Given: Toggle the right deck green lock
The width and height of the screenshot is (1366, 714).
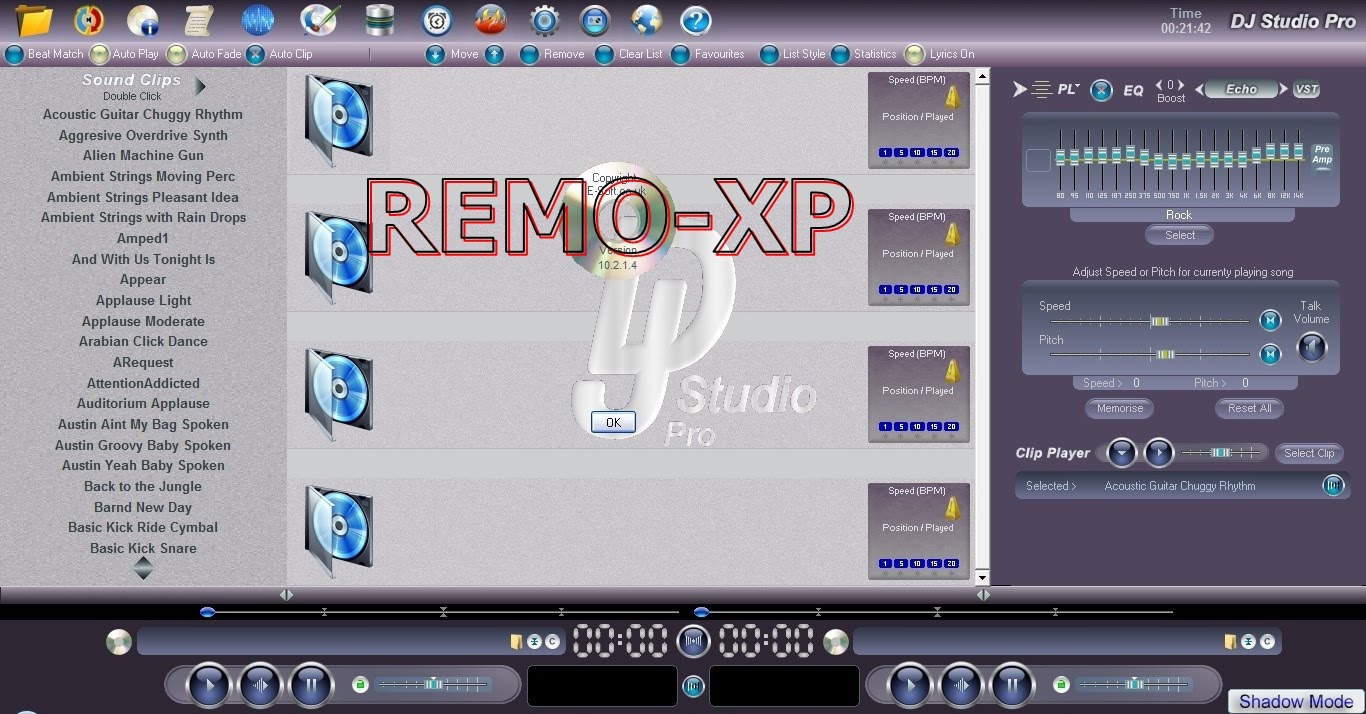Looking at the screenshot, I should [1061, 685].
